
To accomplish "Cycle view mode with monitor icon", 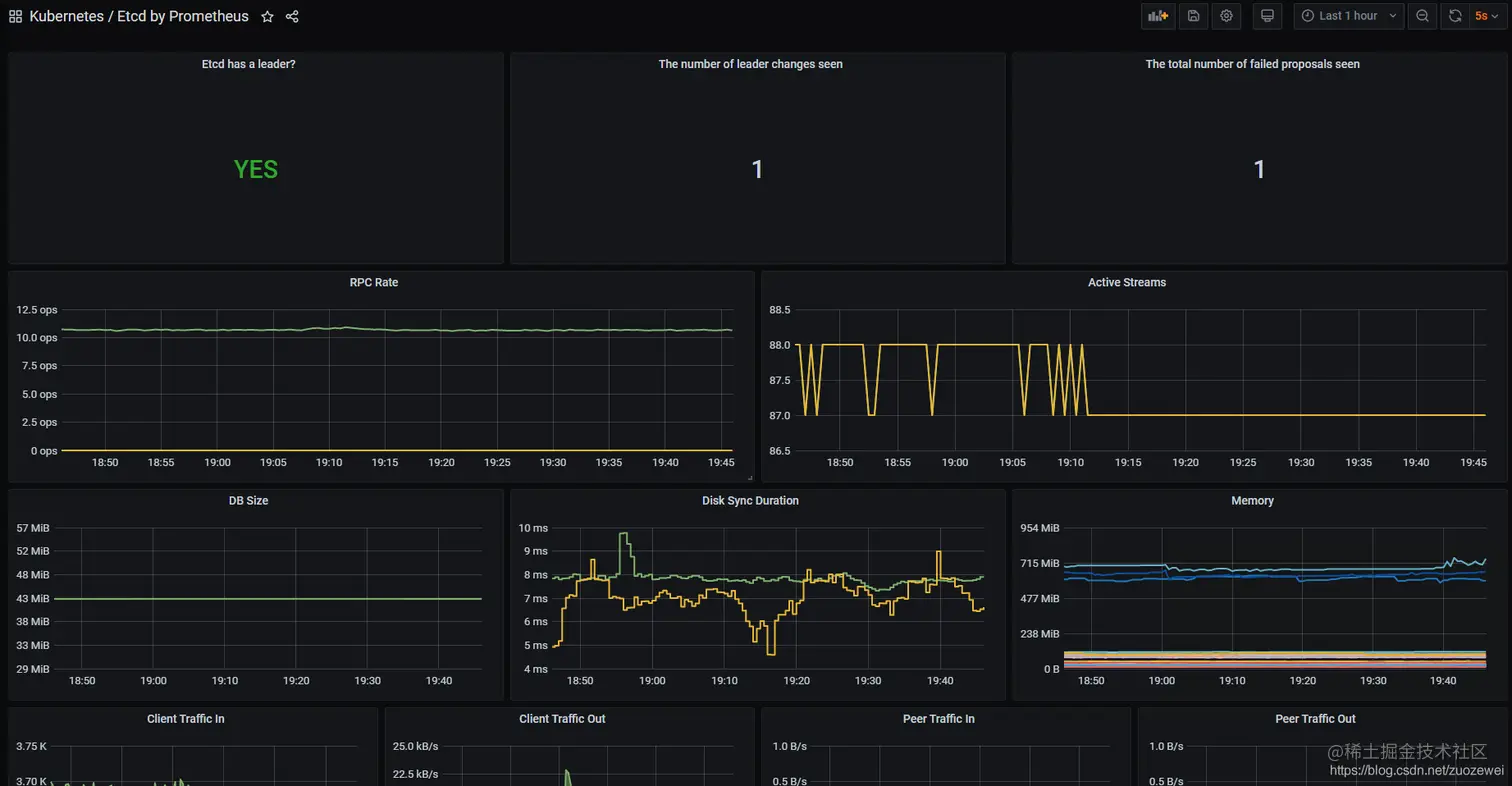I will tap(1267, 16).
